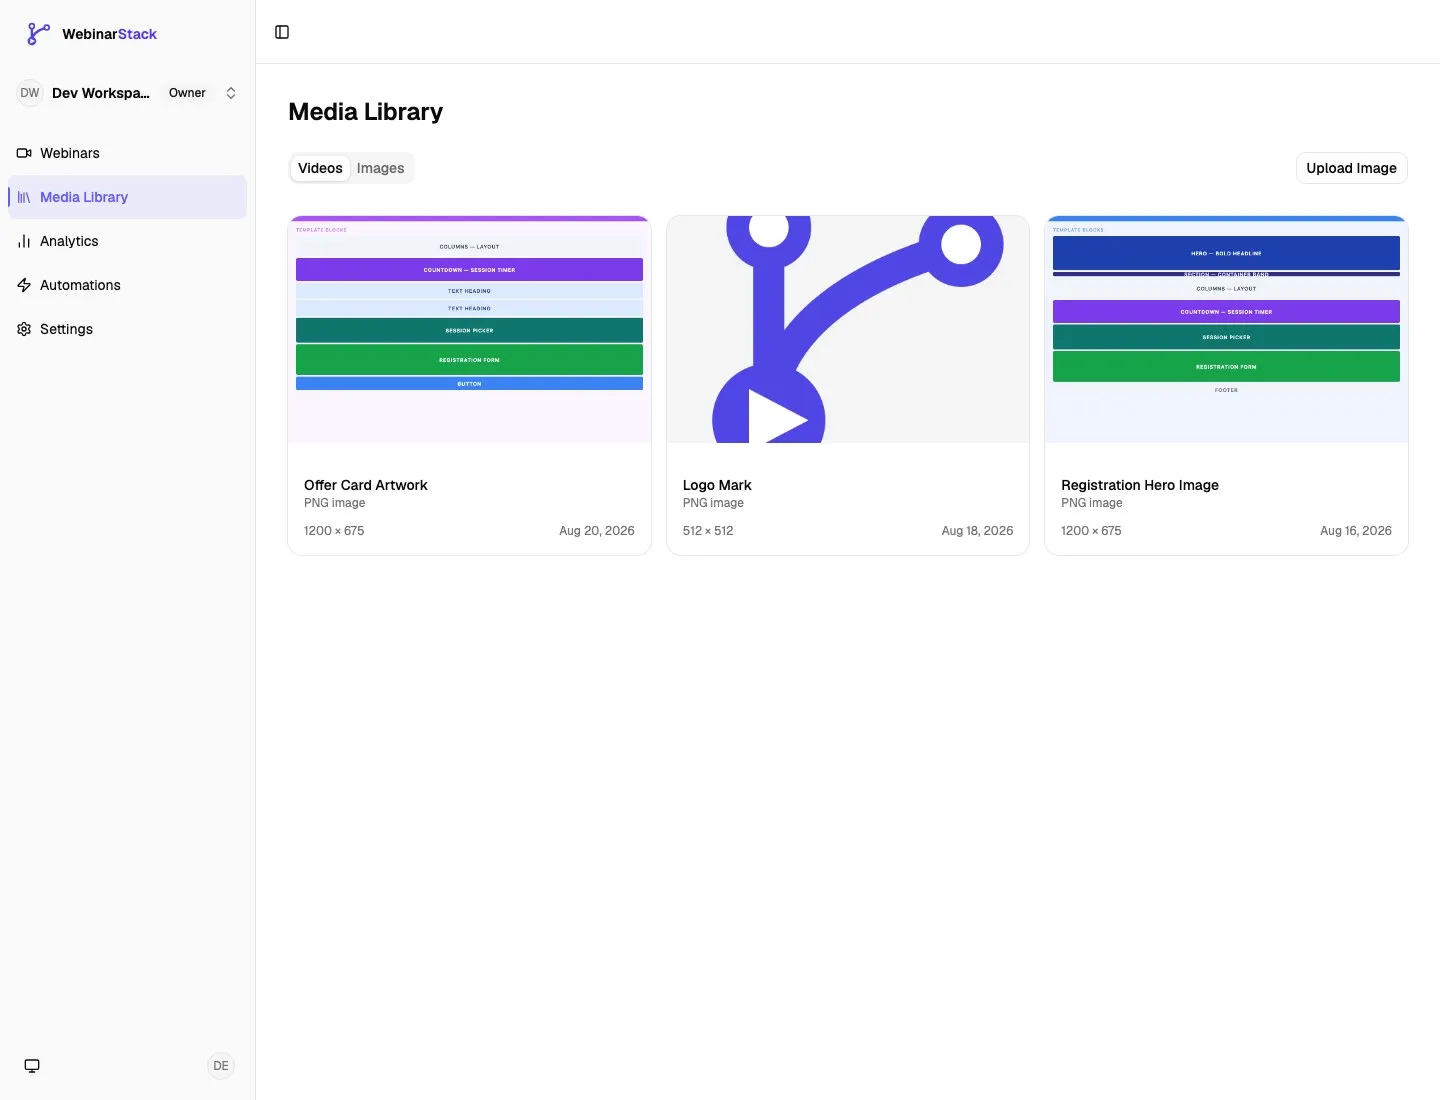Go to Analytics
This screenshot has height=1100, width=1440.
click(128, 241)
